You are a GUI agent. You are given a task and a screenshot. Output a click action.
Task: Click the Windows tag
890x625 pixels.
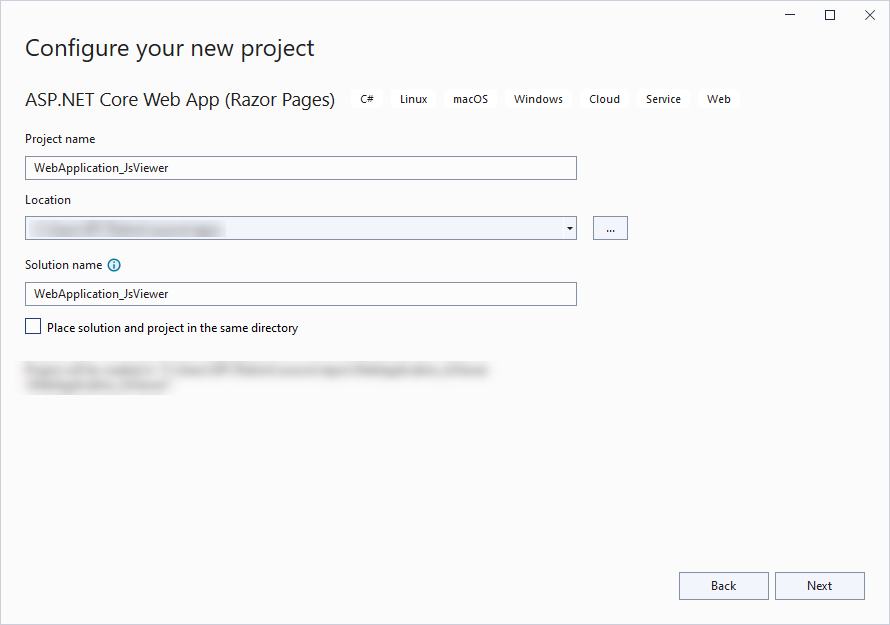(x=538, y=99)
